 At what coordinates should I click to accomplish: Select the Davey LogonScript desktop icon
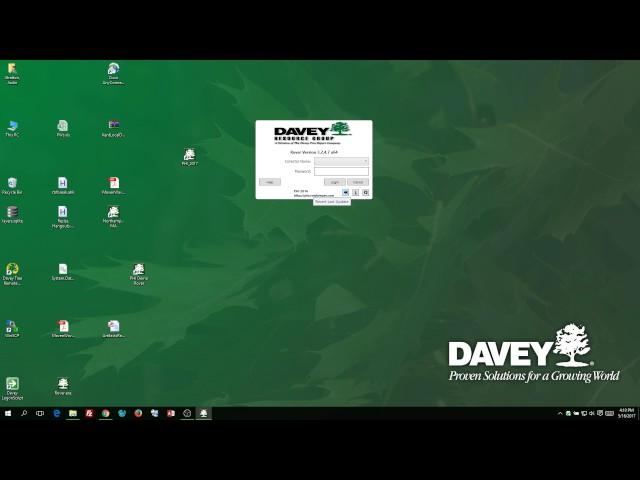coord(12,385)
